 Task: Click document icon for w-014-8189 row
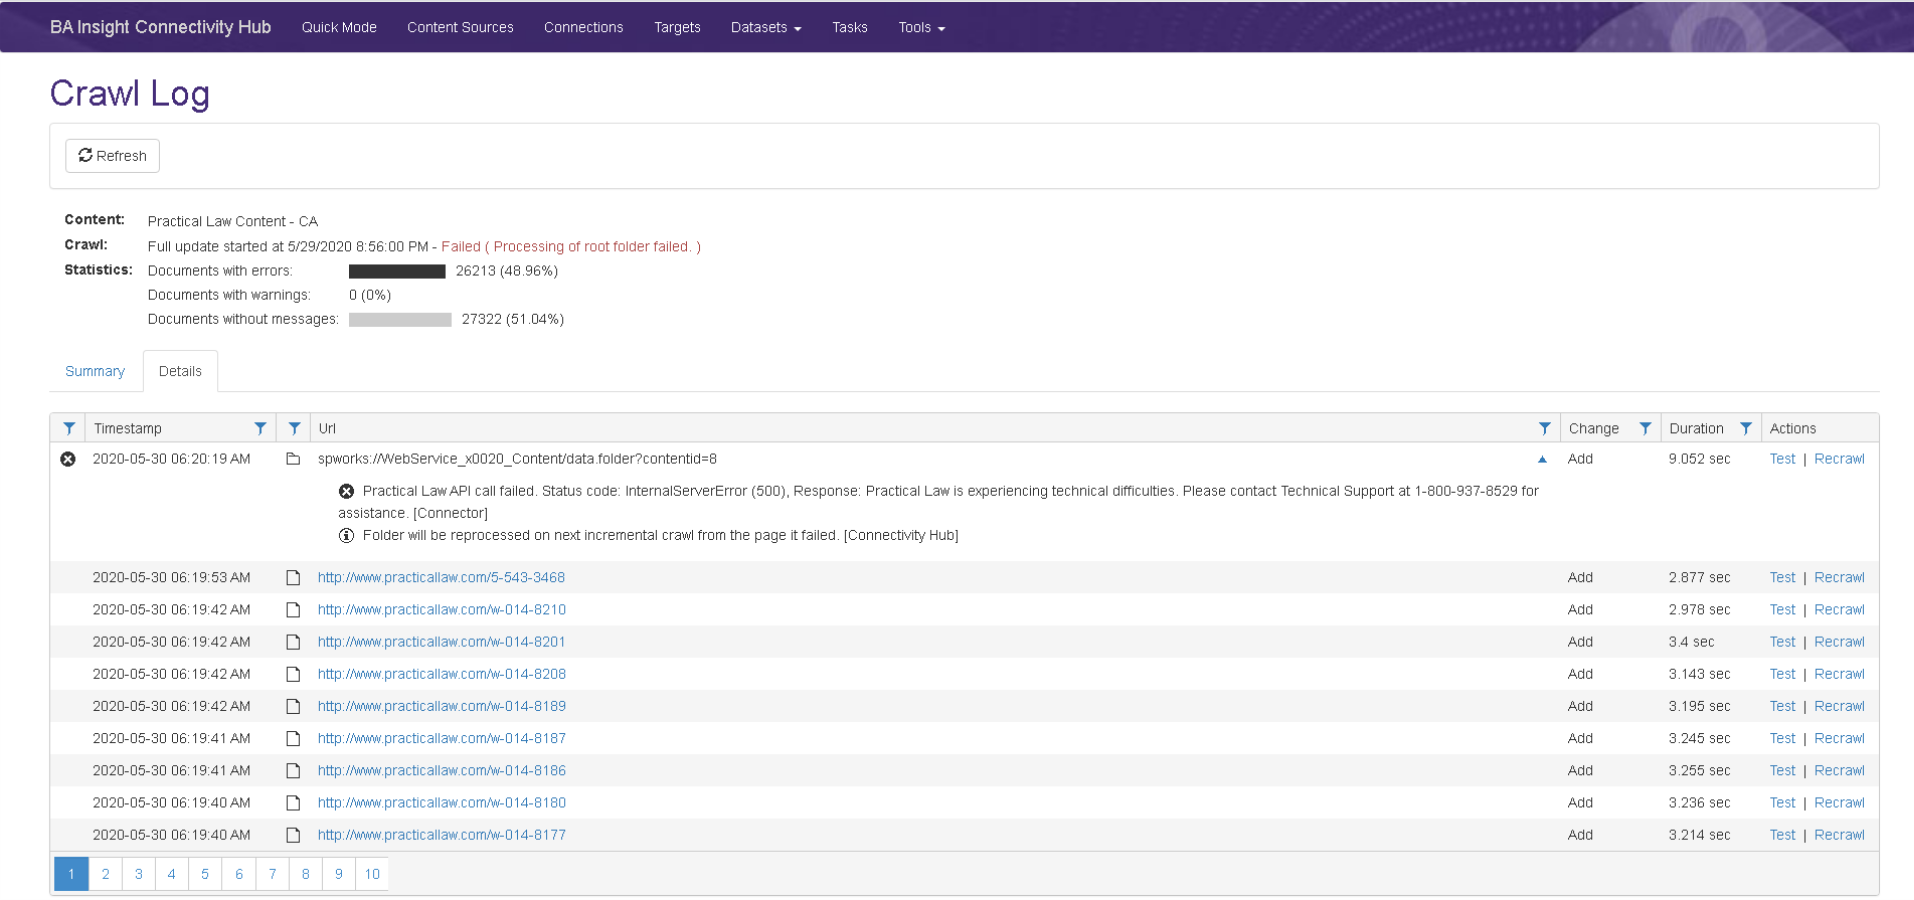(x=293, y=706)
